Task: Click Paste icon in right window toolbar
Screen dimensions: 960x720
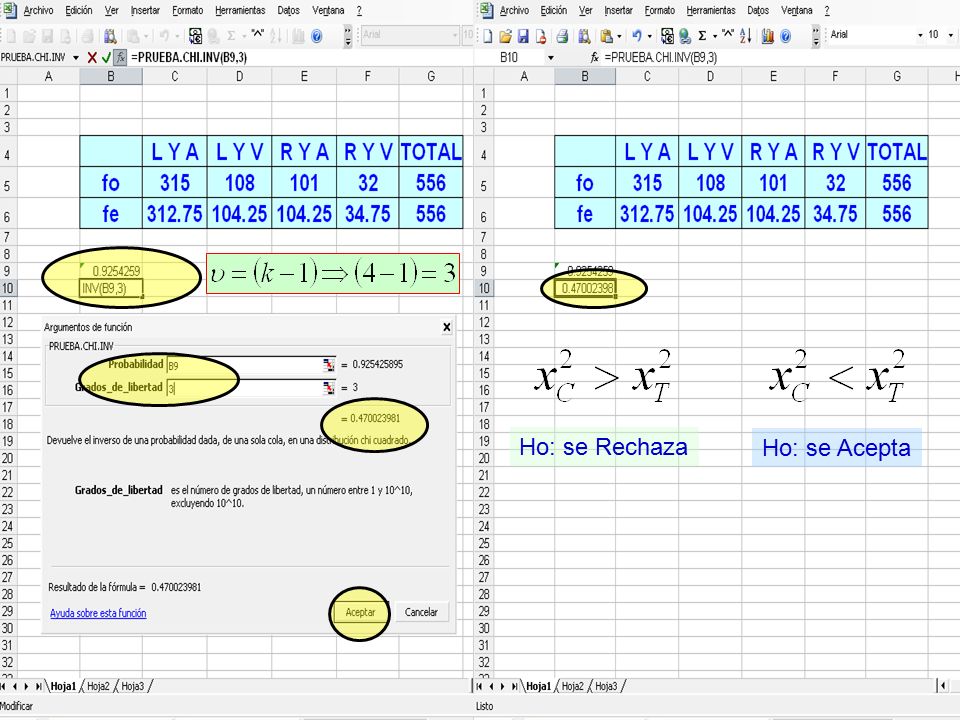Action: pos(606,36)
